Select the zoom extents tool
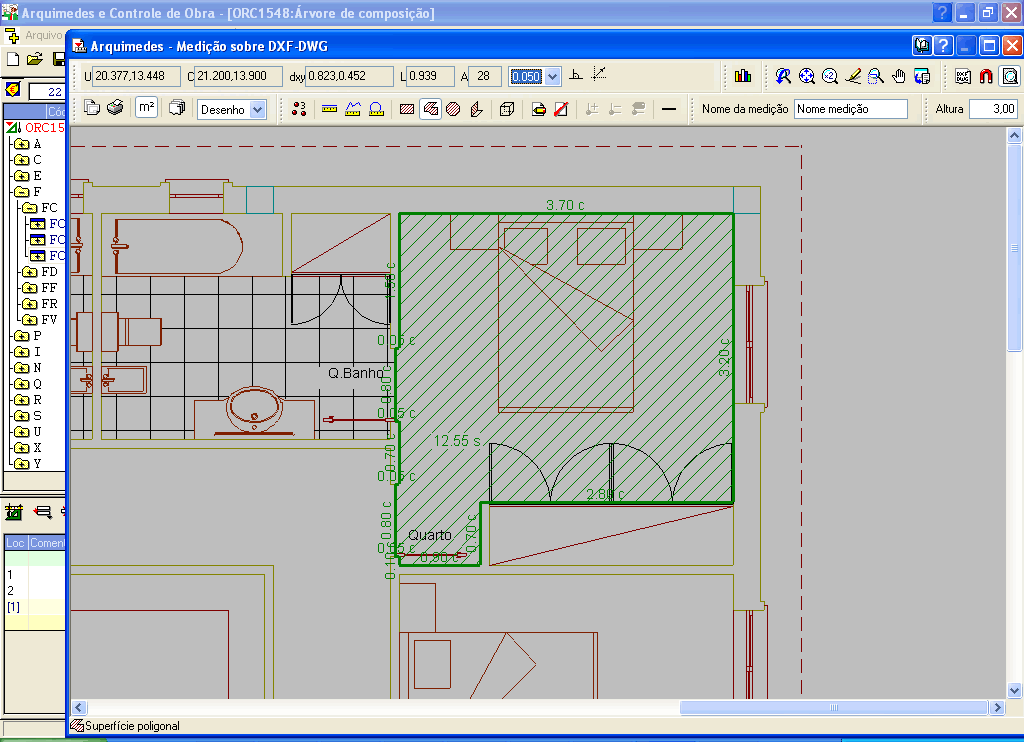 coord(807,76)
